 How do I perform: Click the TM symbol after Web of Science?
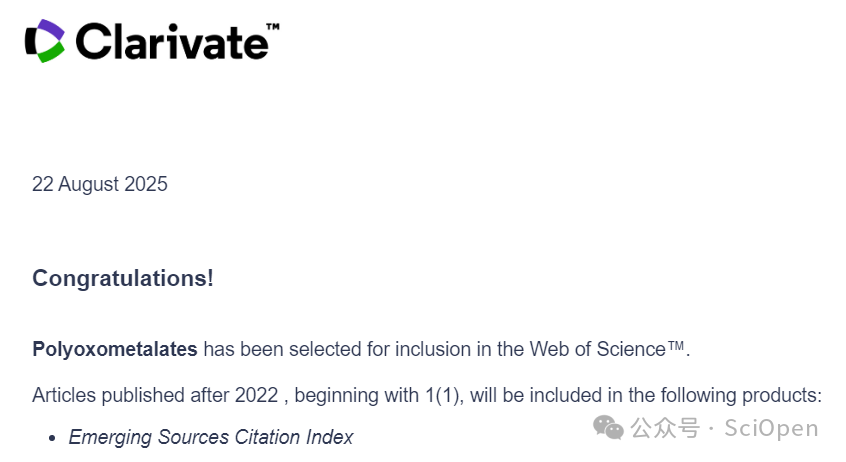(676, 345)
